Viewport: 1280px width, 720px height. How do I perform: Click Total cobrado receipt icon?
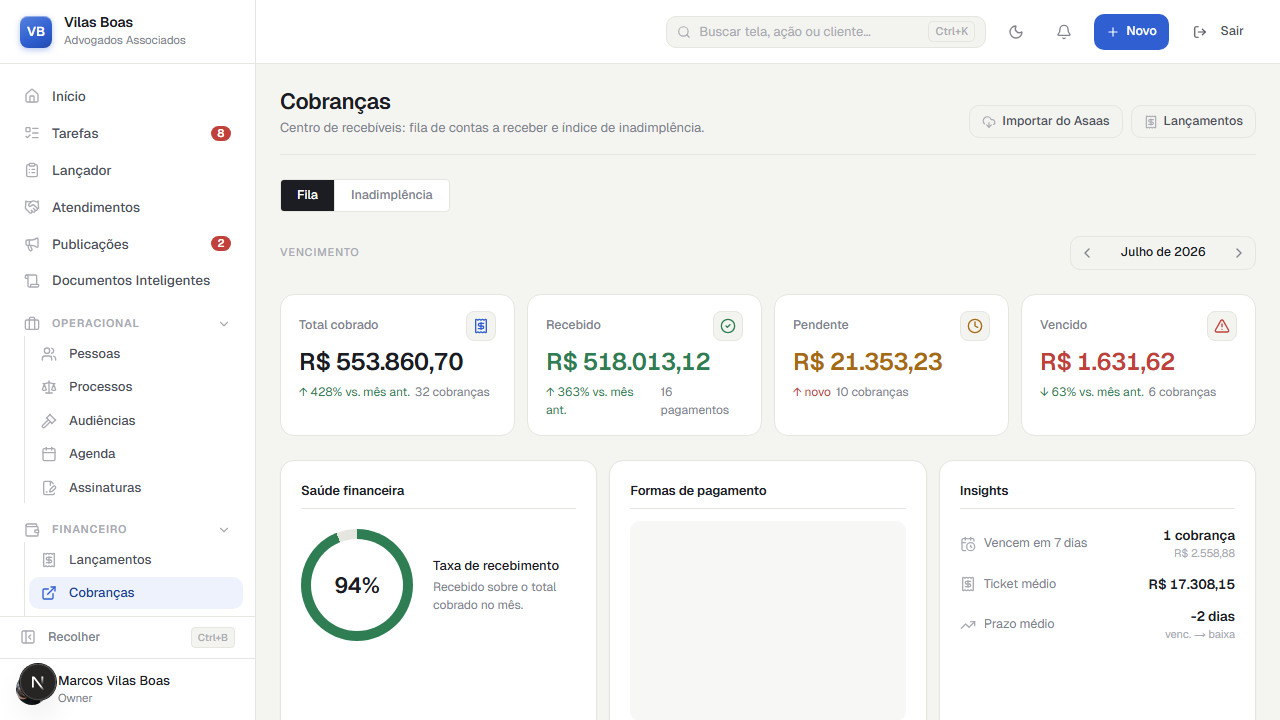click(x=481, y=326)
